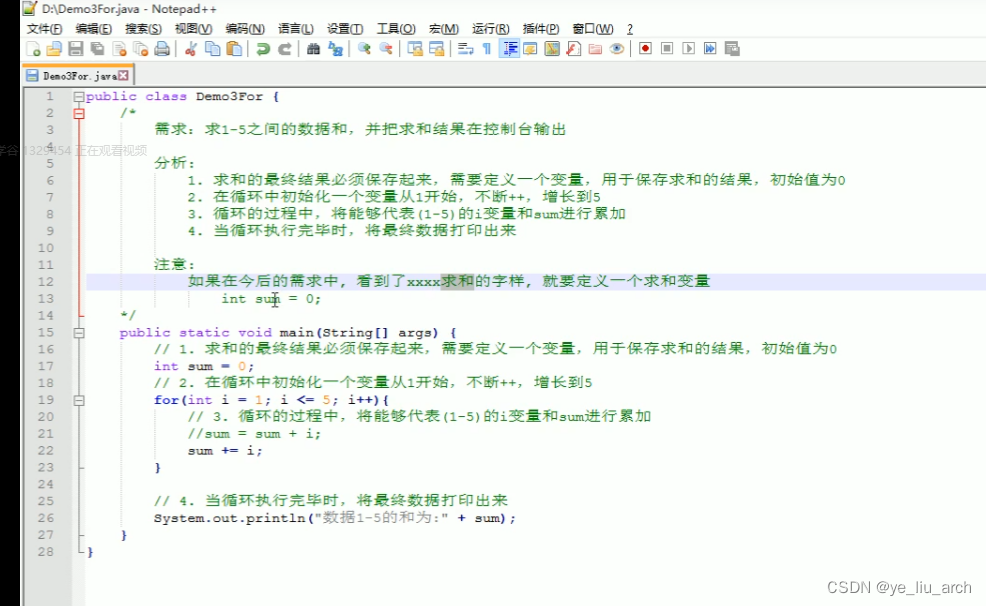Screen dimensions: 986x606
Task: Zoom out with the magnifier minus icon
Action: (385, 49)
